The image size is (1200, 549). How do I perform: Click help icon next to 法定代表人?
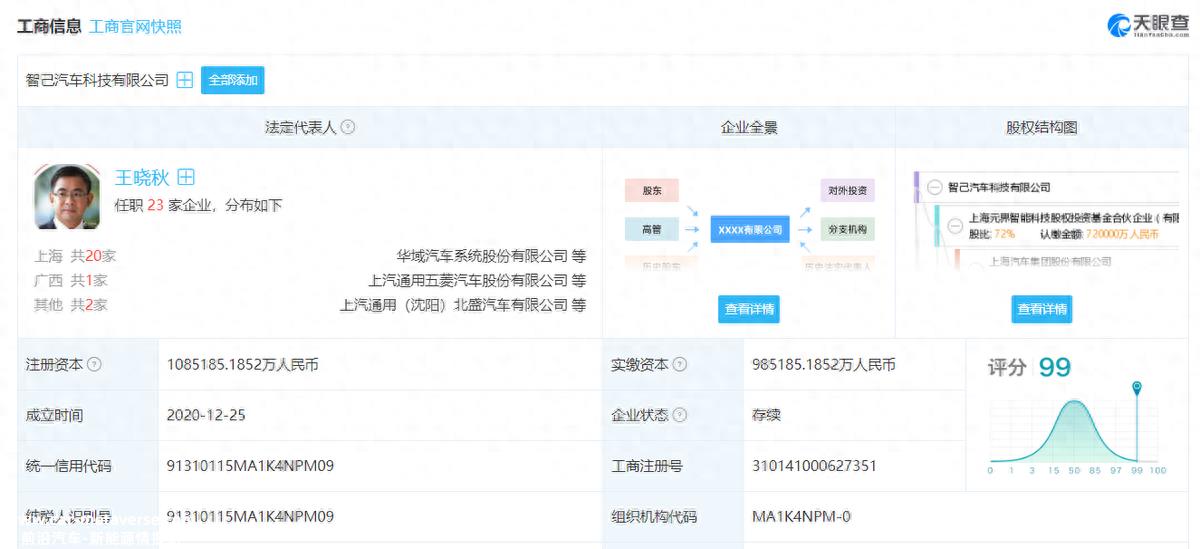[348, 127]
